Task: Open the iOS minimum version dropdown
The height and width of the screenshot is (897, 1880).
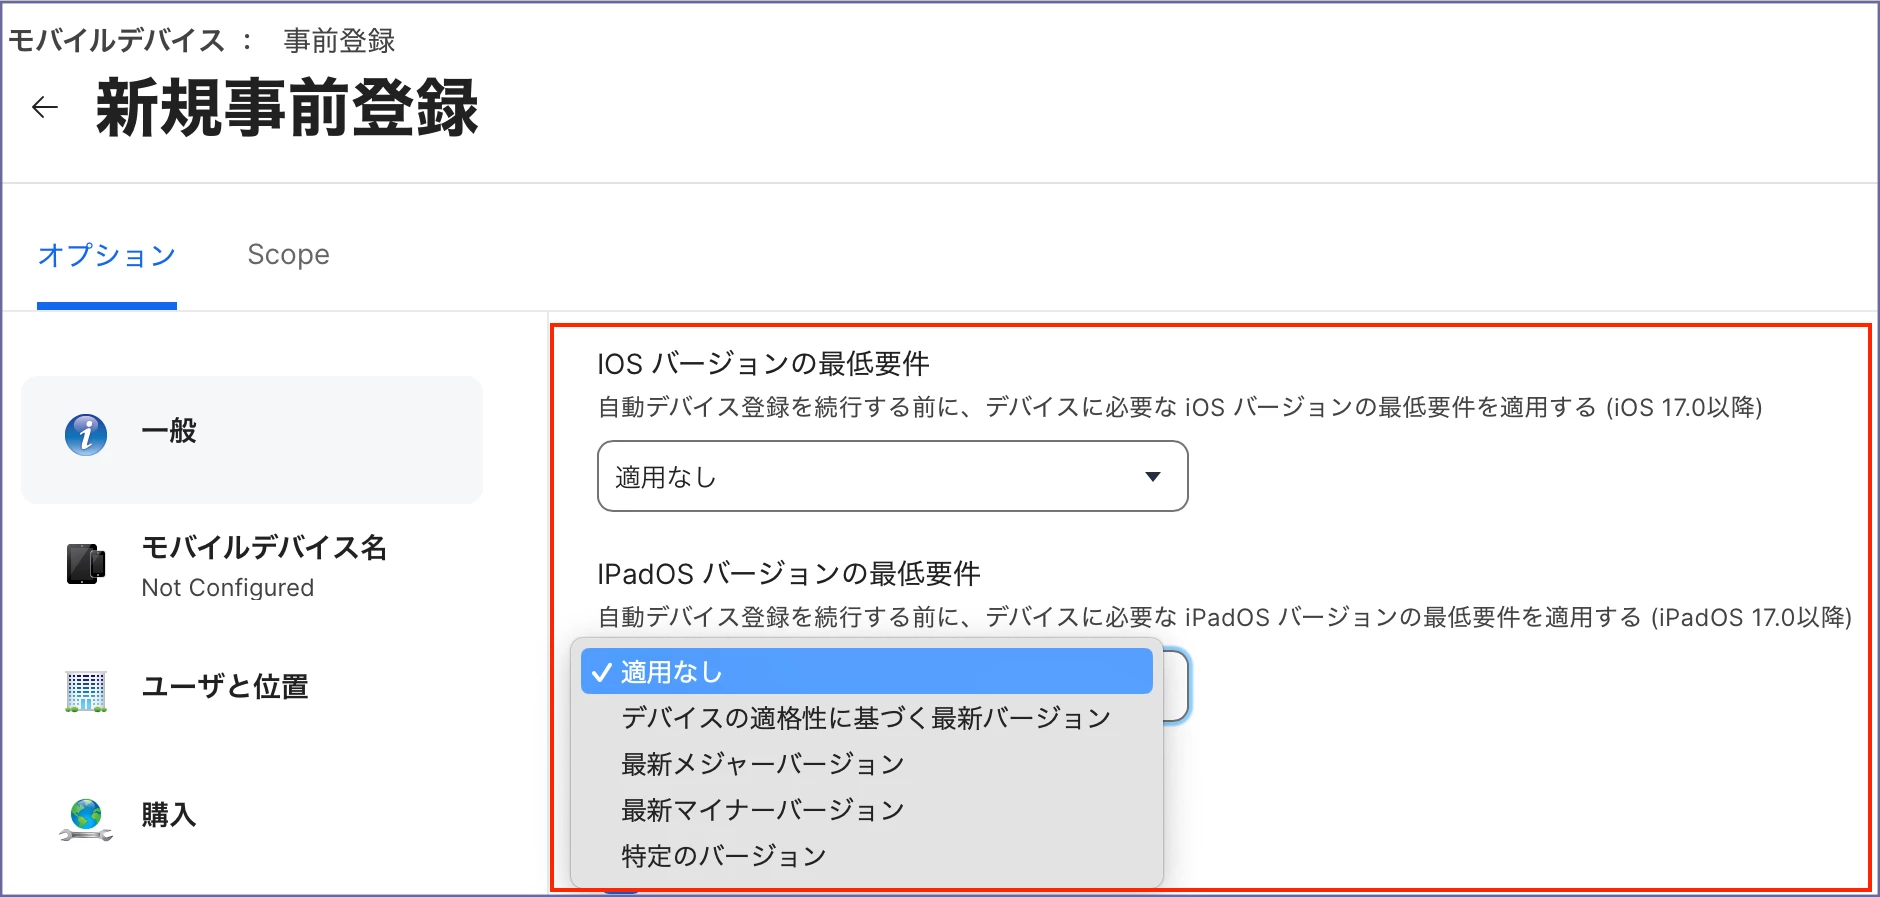Action: click(892, 476)
